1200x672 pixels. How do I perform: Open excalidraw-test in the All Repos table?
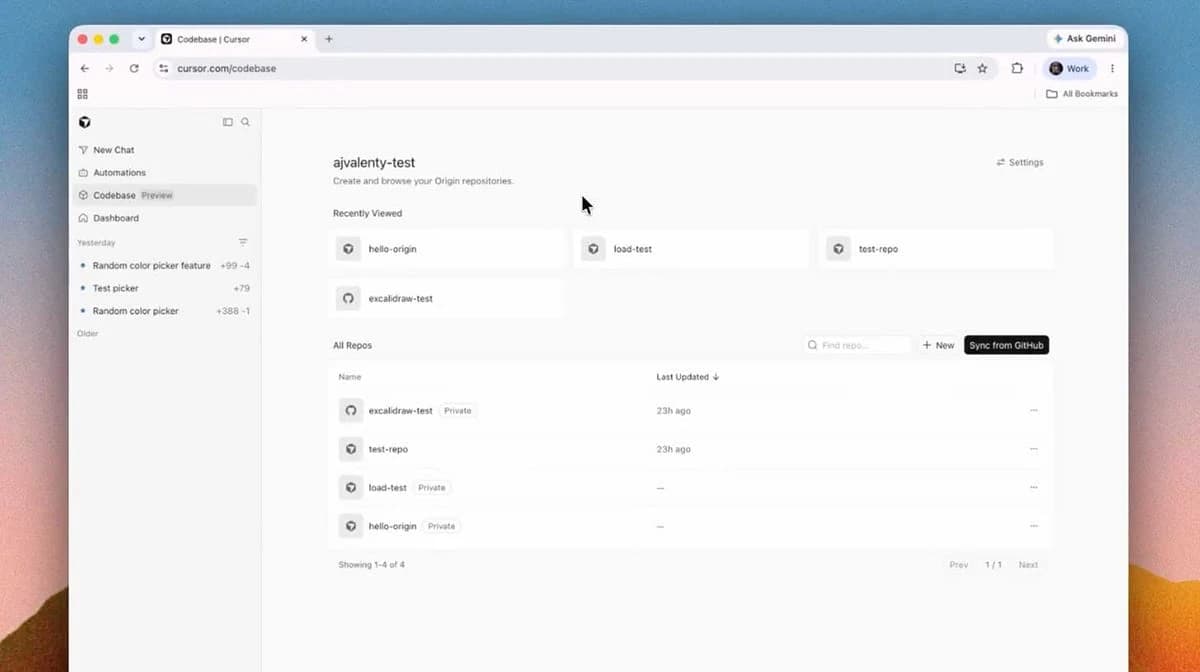[x=400, y=411]
